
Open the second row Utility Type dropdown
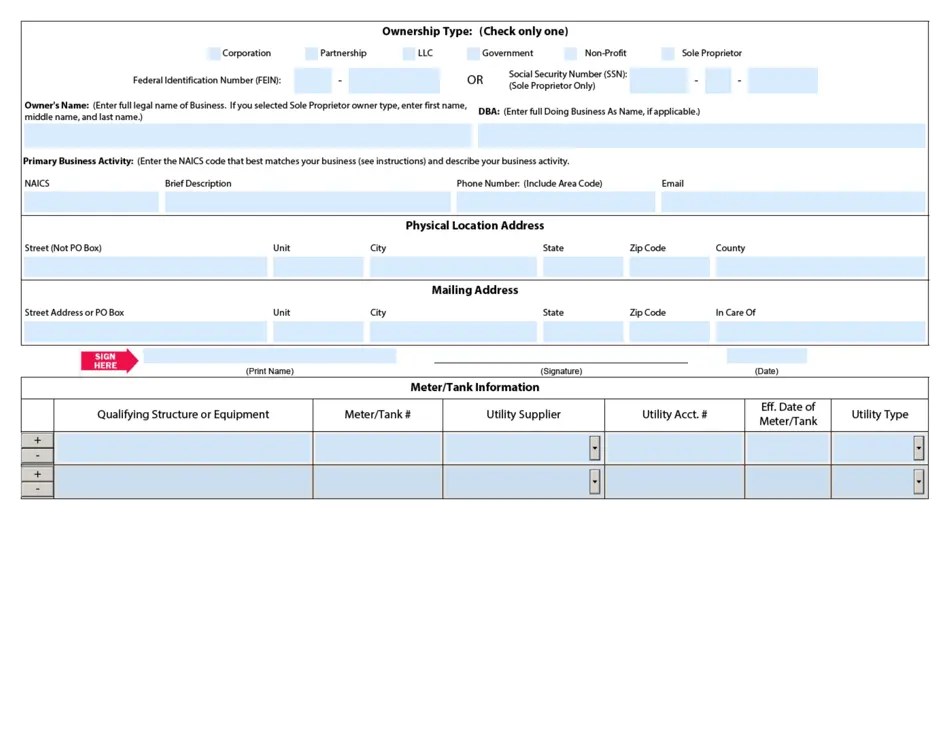tap(918, 481)
